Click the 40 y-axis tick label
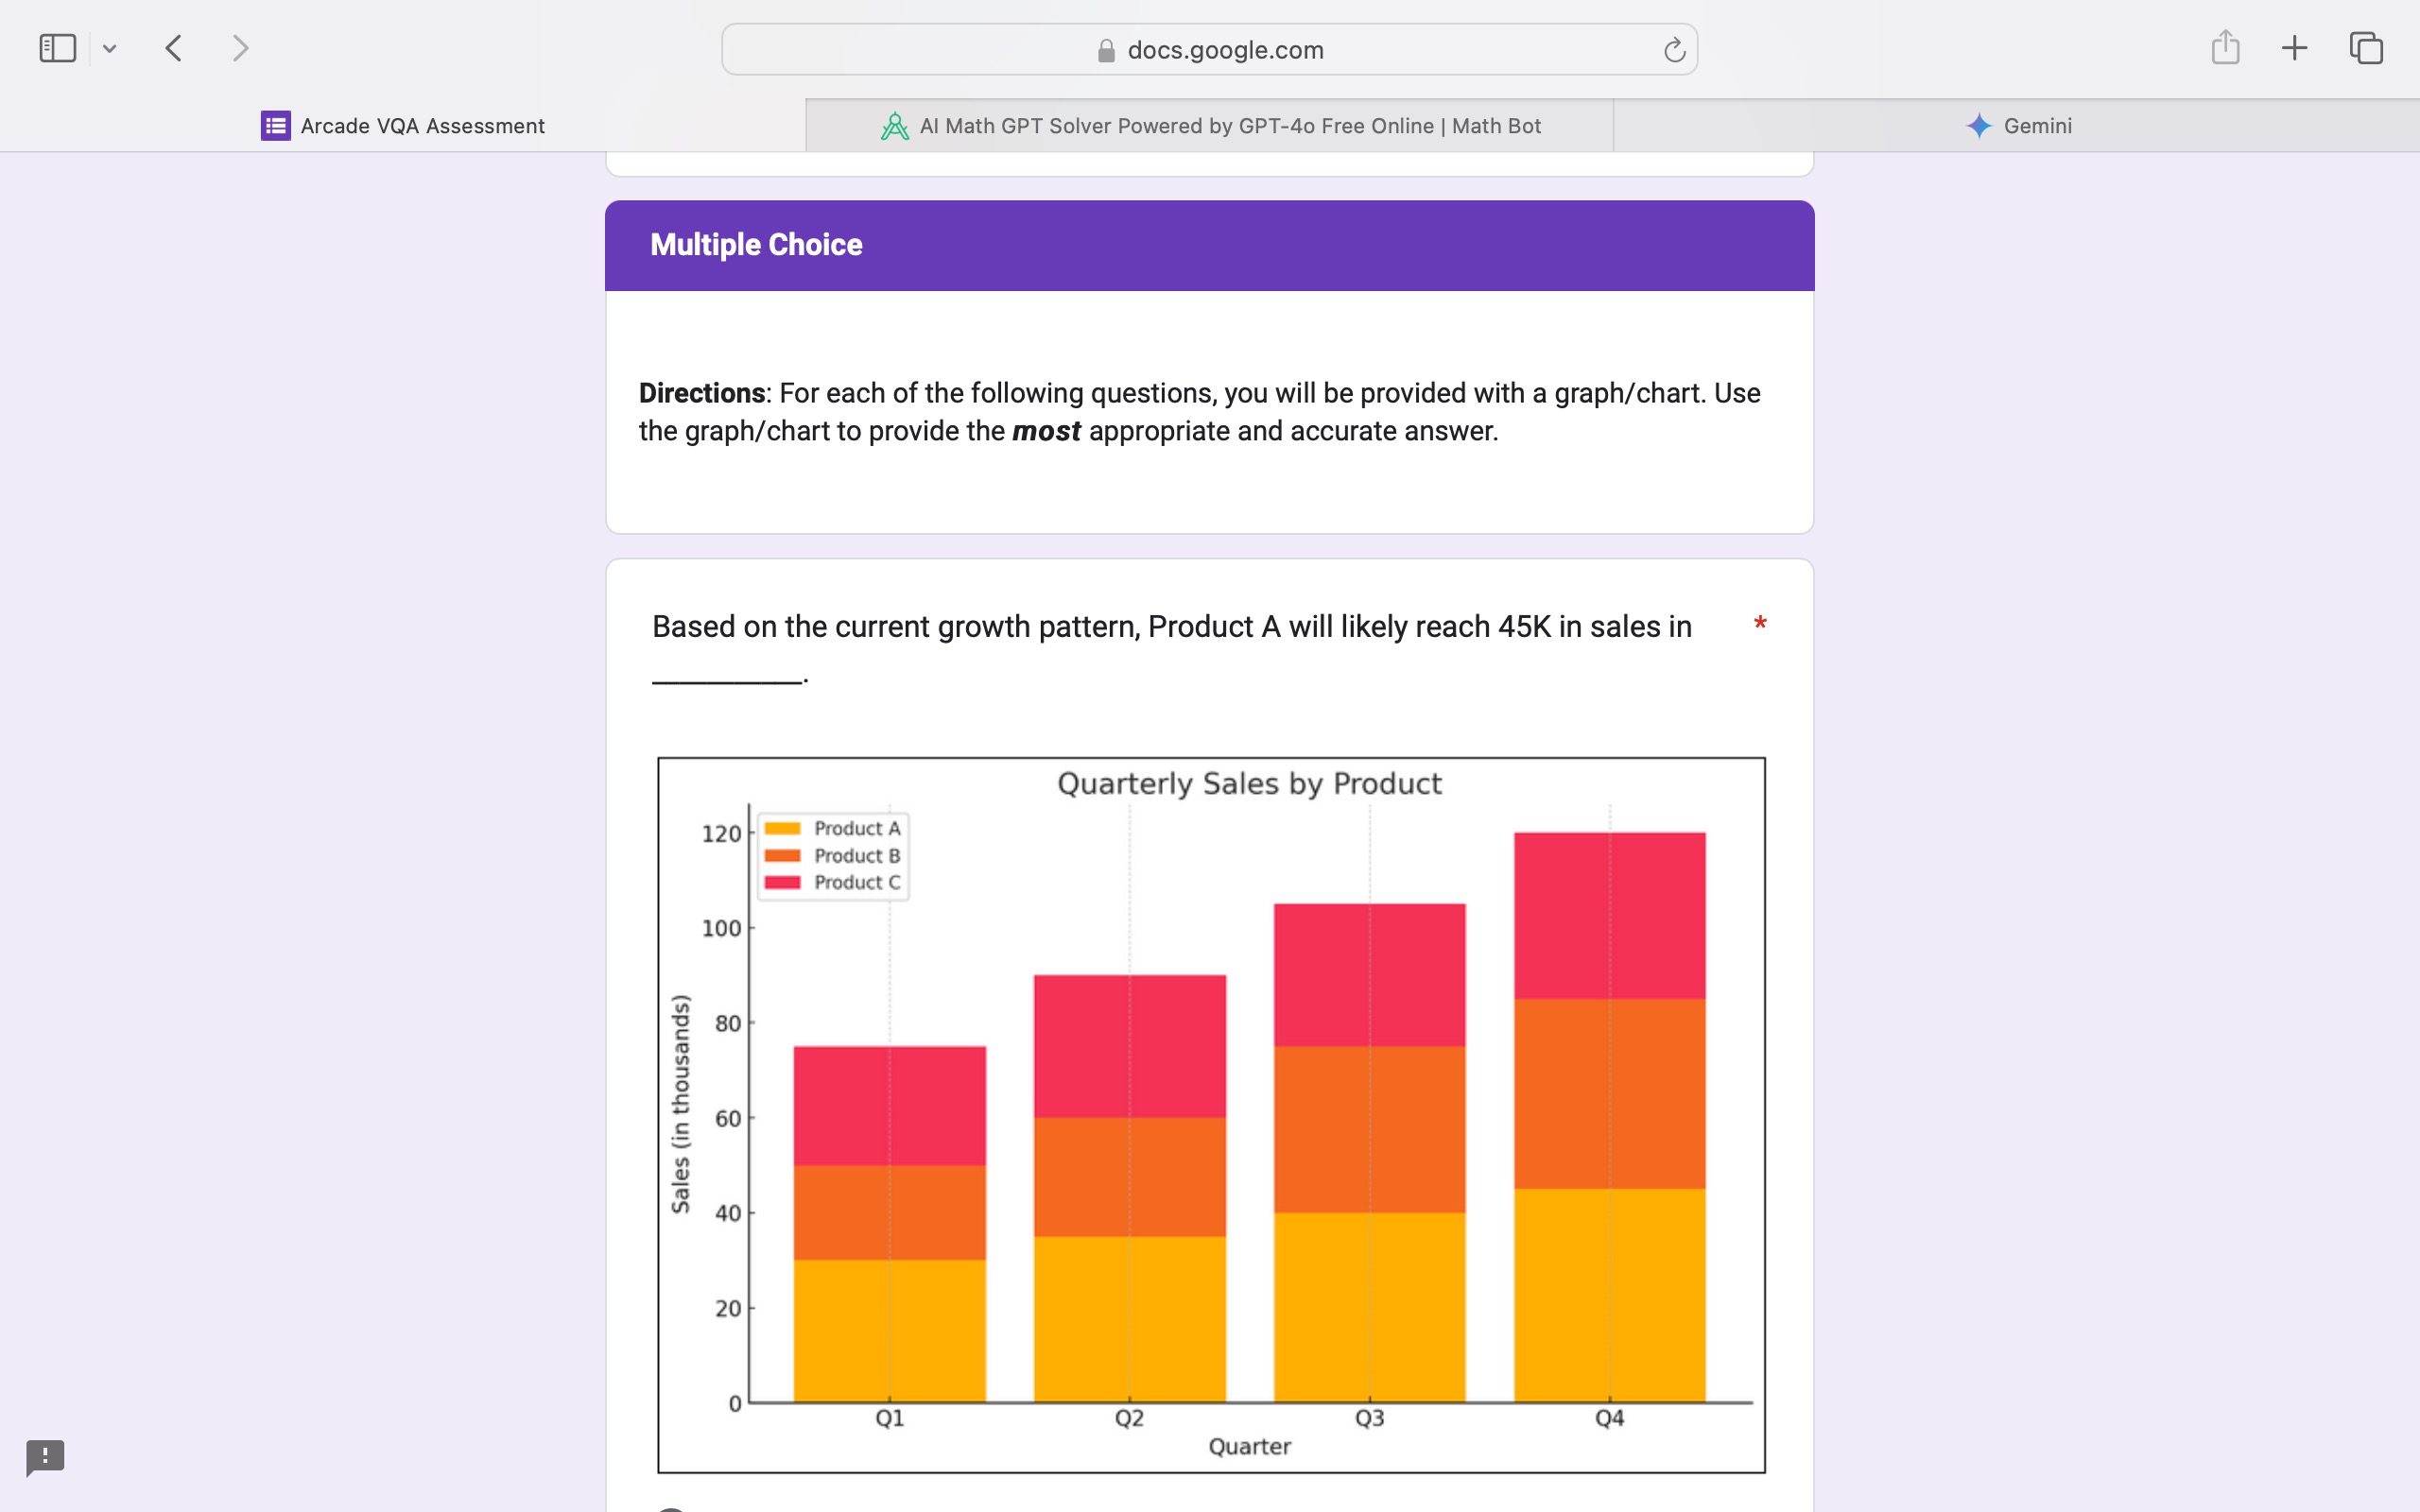 [x=728, y=1214]
